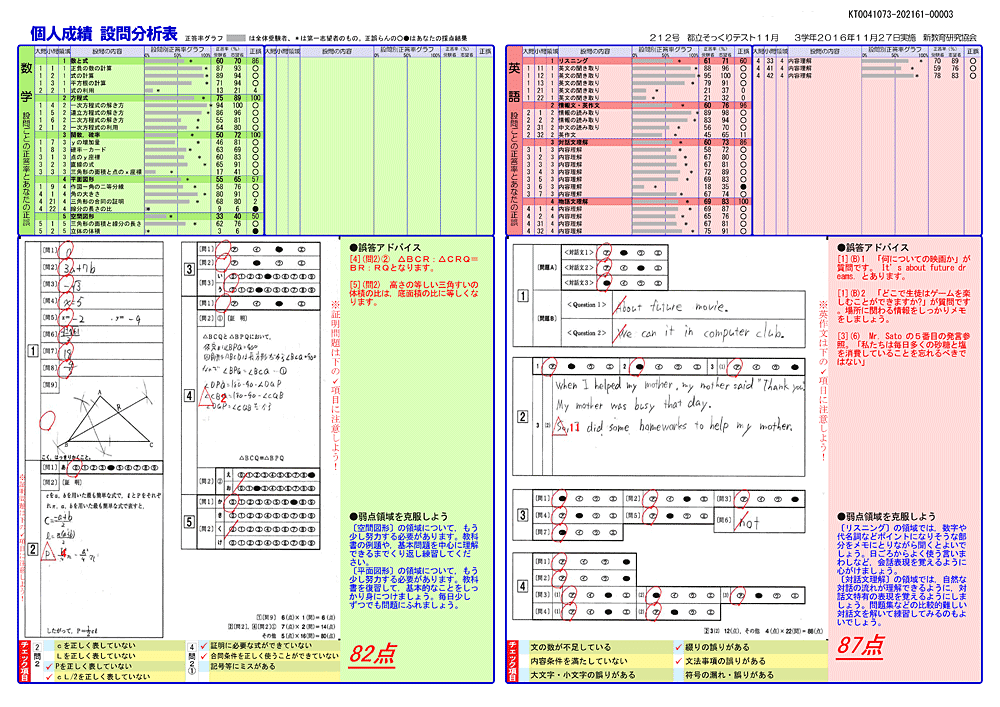Click the '正負の数の計算' row
The width and height of the screenshot is (1000, 707).
tap(149, 68)
